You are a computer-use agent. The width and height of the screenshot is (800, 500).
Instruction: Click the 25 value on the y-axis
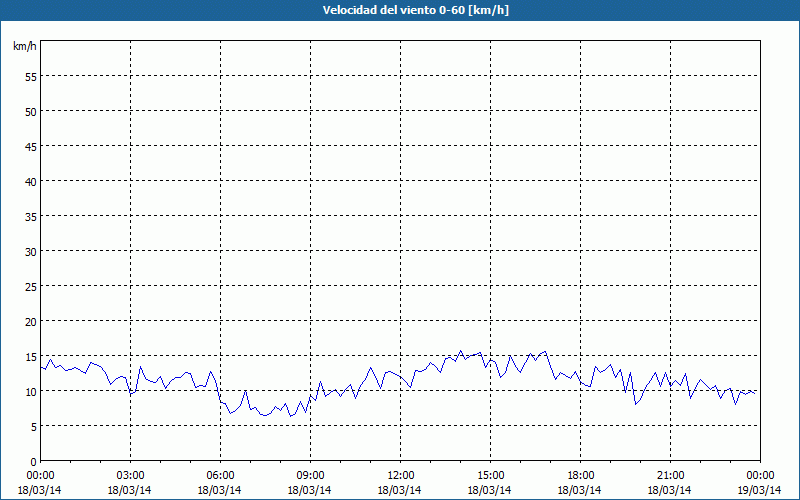[x=31, y=287]
